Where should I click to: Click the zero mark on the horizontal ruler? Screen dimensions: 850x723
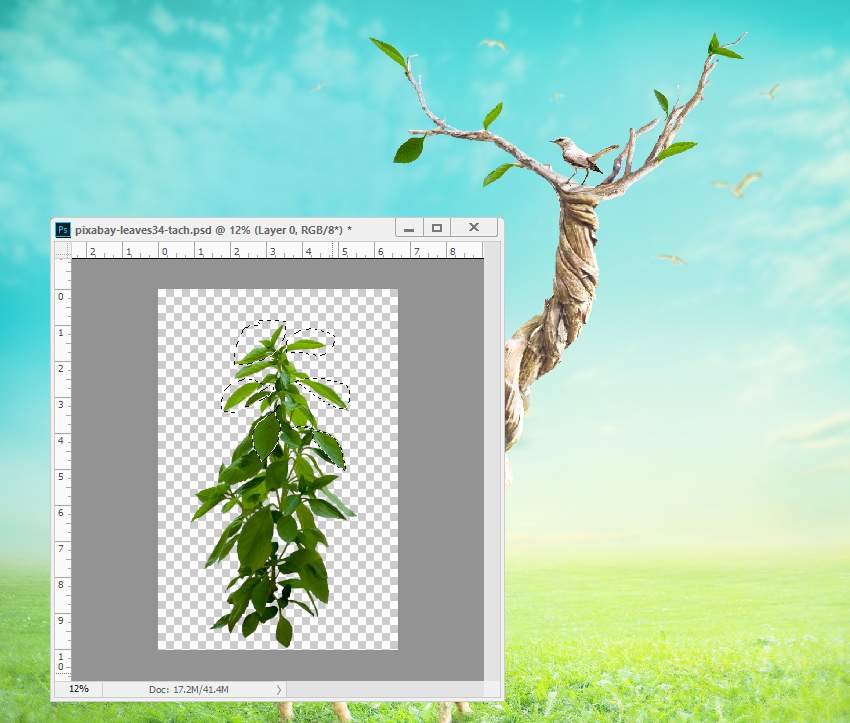click(x=164, y=252)
